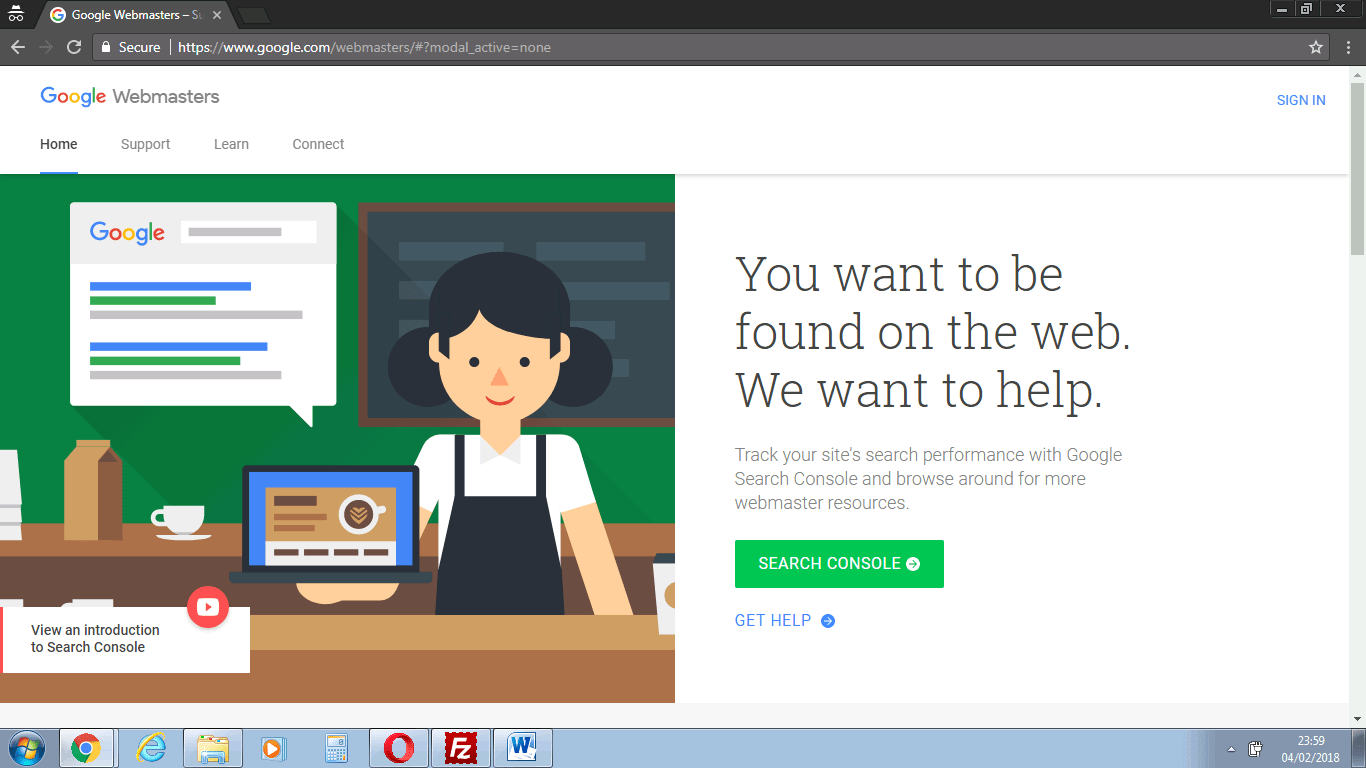Click the URL address bar
This screenshot has height=768, width=1366.
click(700, 47)
